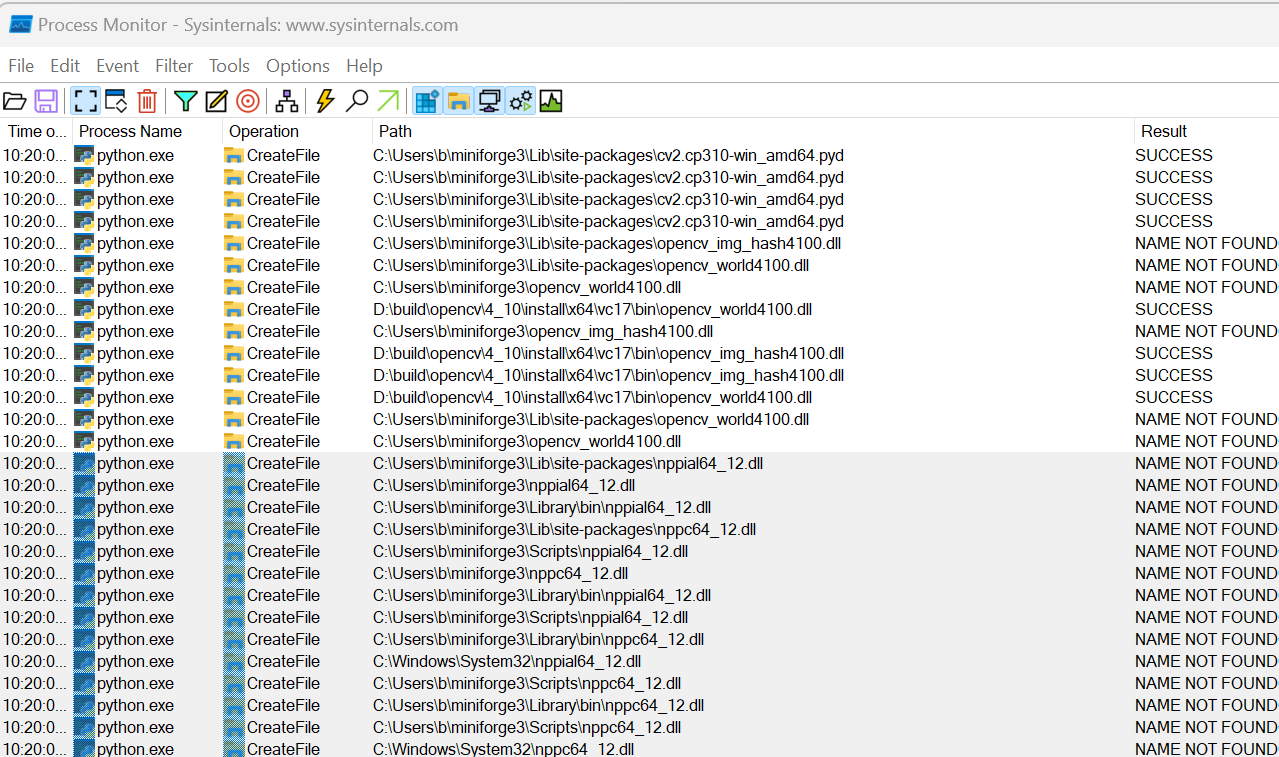Viewport: 1279px width, 757px height.
Task: Open the File menu
Action: pyautogui.click(x=21, y=66)
